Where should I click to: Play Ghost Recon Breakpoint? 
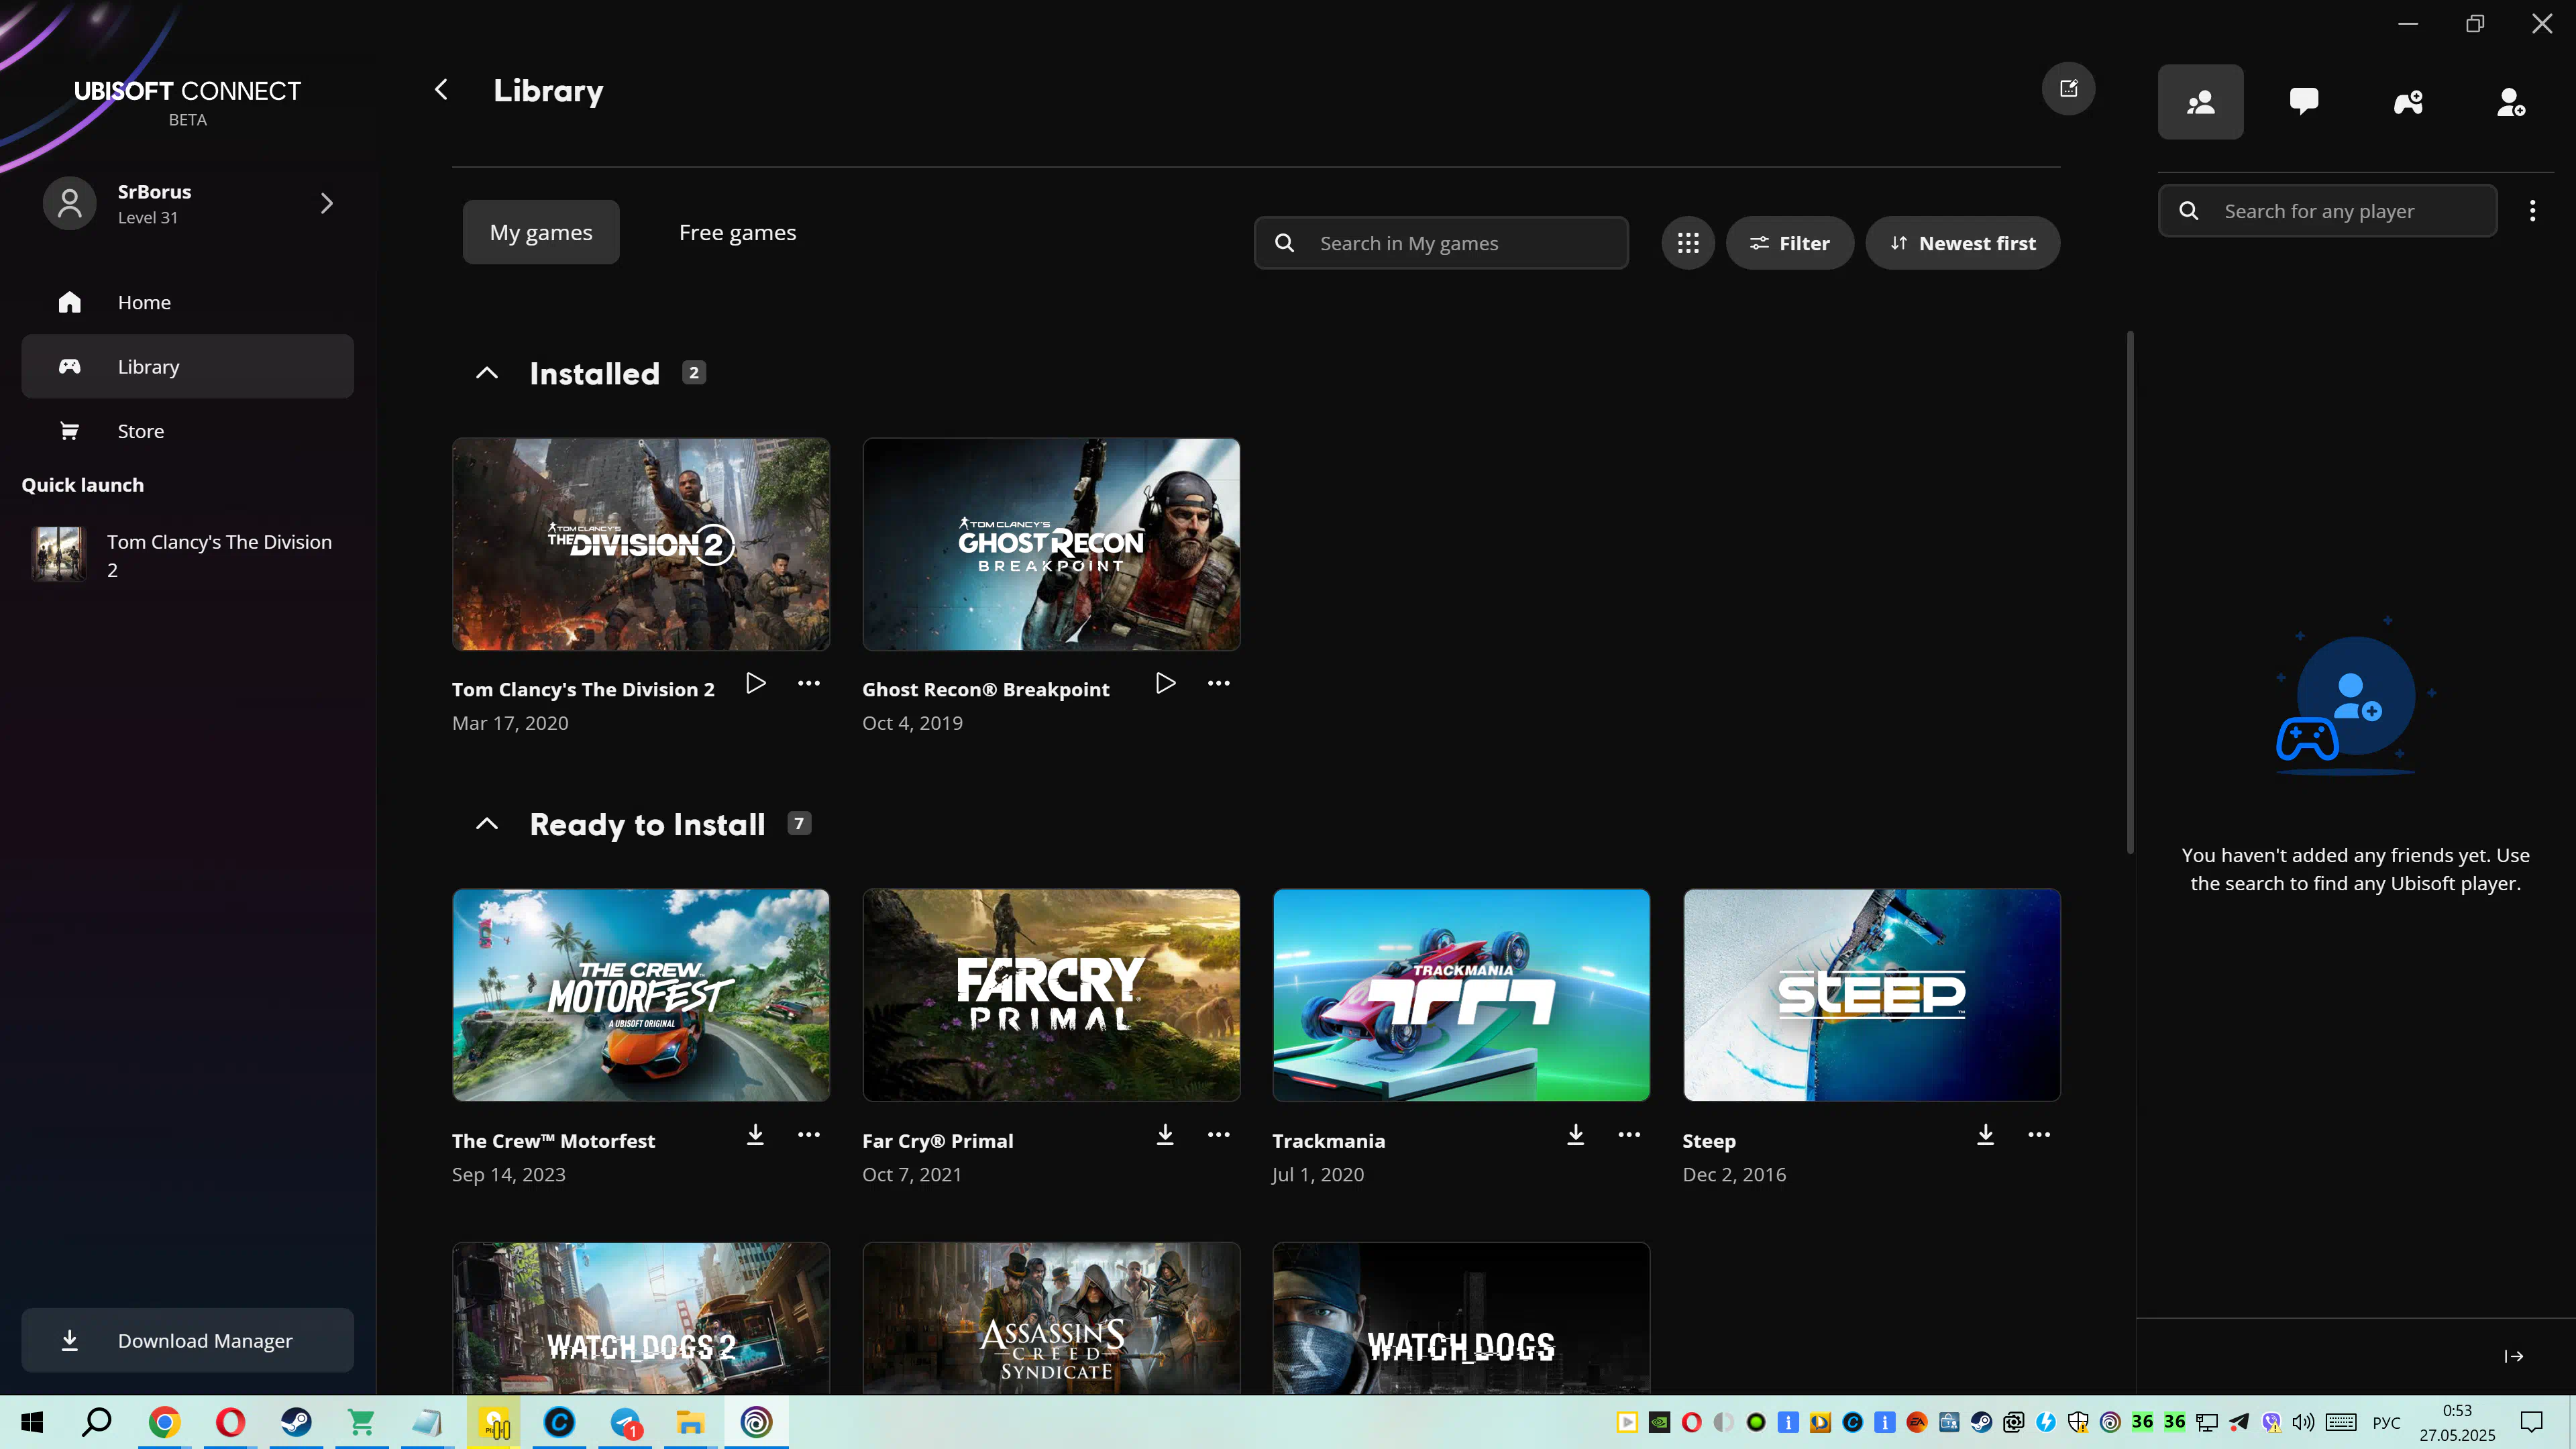click(1166, 683)
